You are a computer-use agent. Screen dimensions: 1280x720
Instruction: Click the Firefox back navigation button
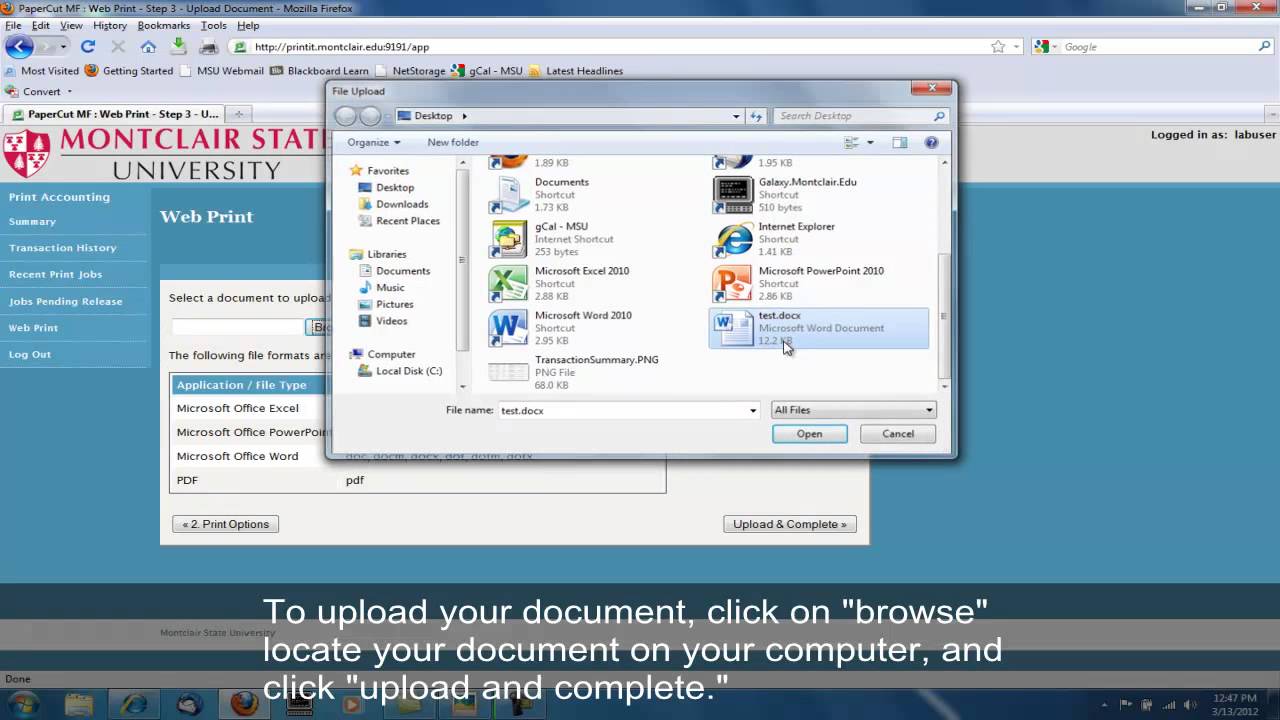pos(19,46)
